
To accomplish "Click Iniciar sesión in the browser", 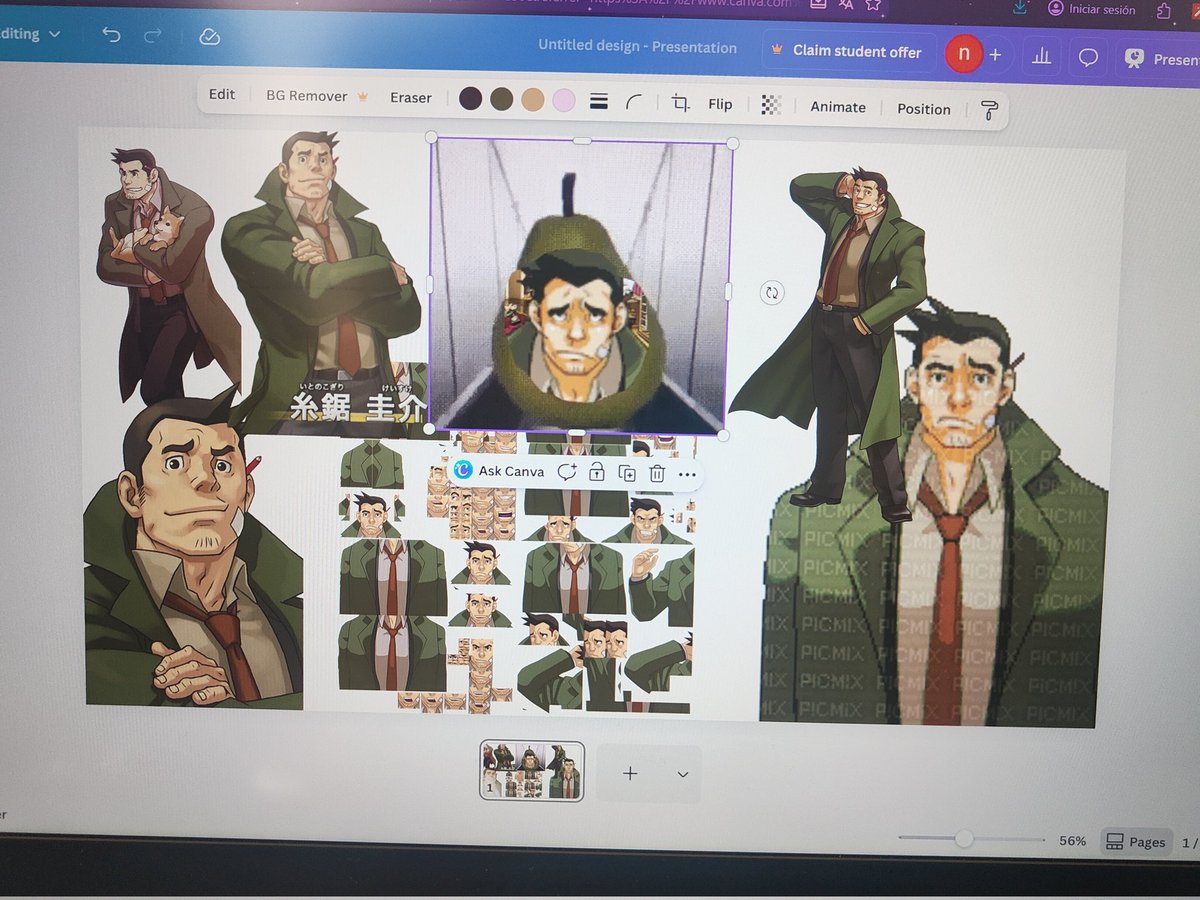I will click(x=1092, y=9).
